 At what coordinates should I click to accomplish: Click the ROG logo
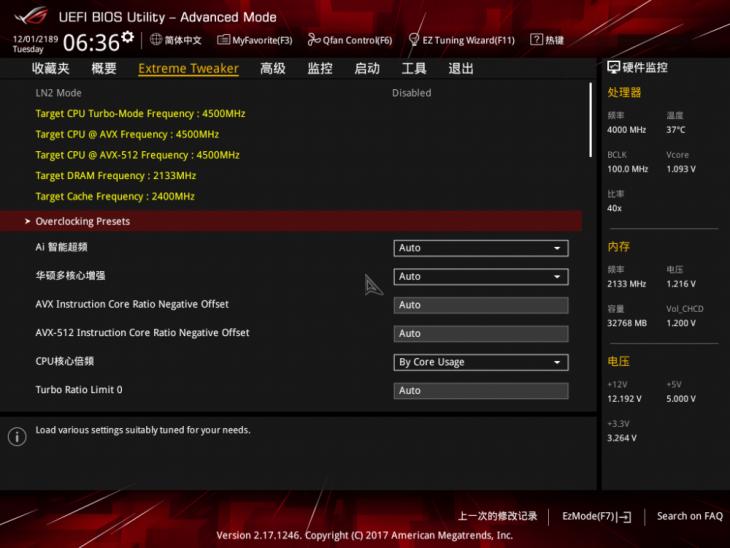pyautogui.click(x=31, y=15)
